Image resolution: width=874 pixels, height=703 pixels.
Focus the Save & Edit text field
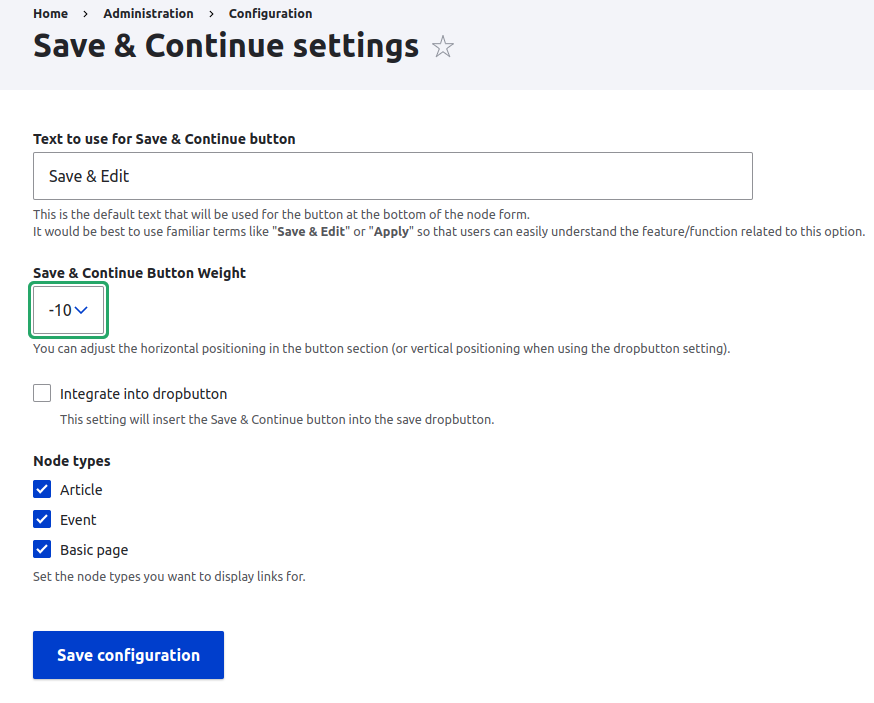(392, 176)
